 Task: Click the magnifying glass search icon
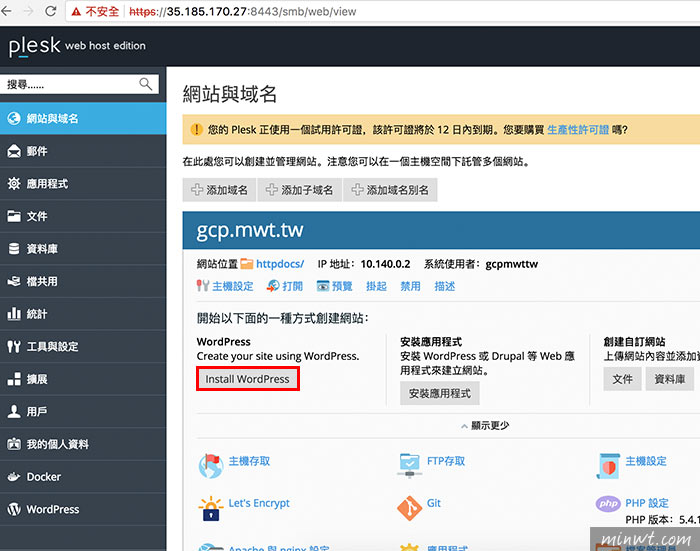[146, 83]
